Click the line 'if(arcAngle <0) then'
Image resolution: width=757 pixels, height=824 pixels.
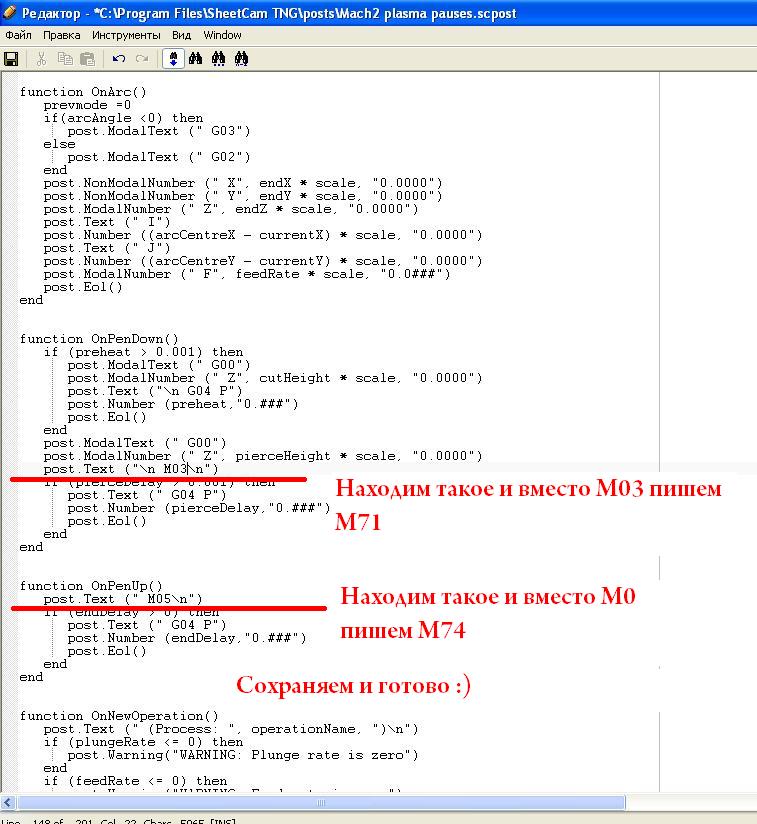123,118
